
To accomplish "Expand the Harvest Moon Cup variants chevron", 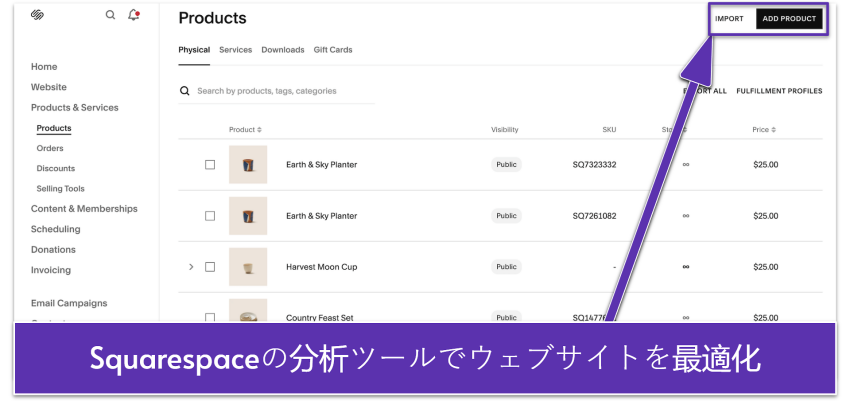I will 191,267.
